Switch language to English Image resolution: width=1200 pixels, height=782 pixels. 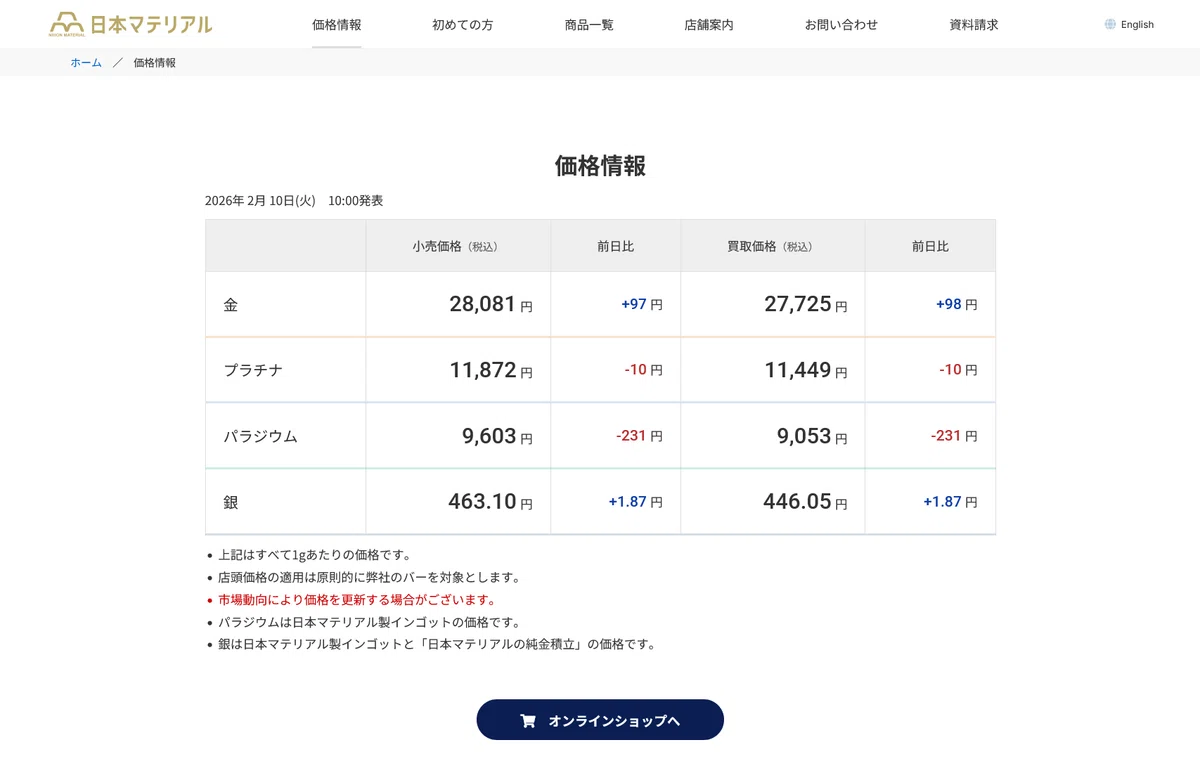[x=1137, y=24]
